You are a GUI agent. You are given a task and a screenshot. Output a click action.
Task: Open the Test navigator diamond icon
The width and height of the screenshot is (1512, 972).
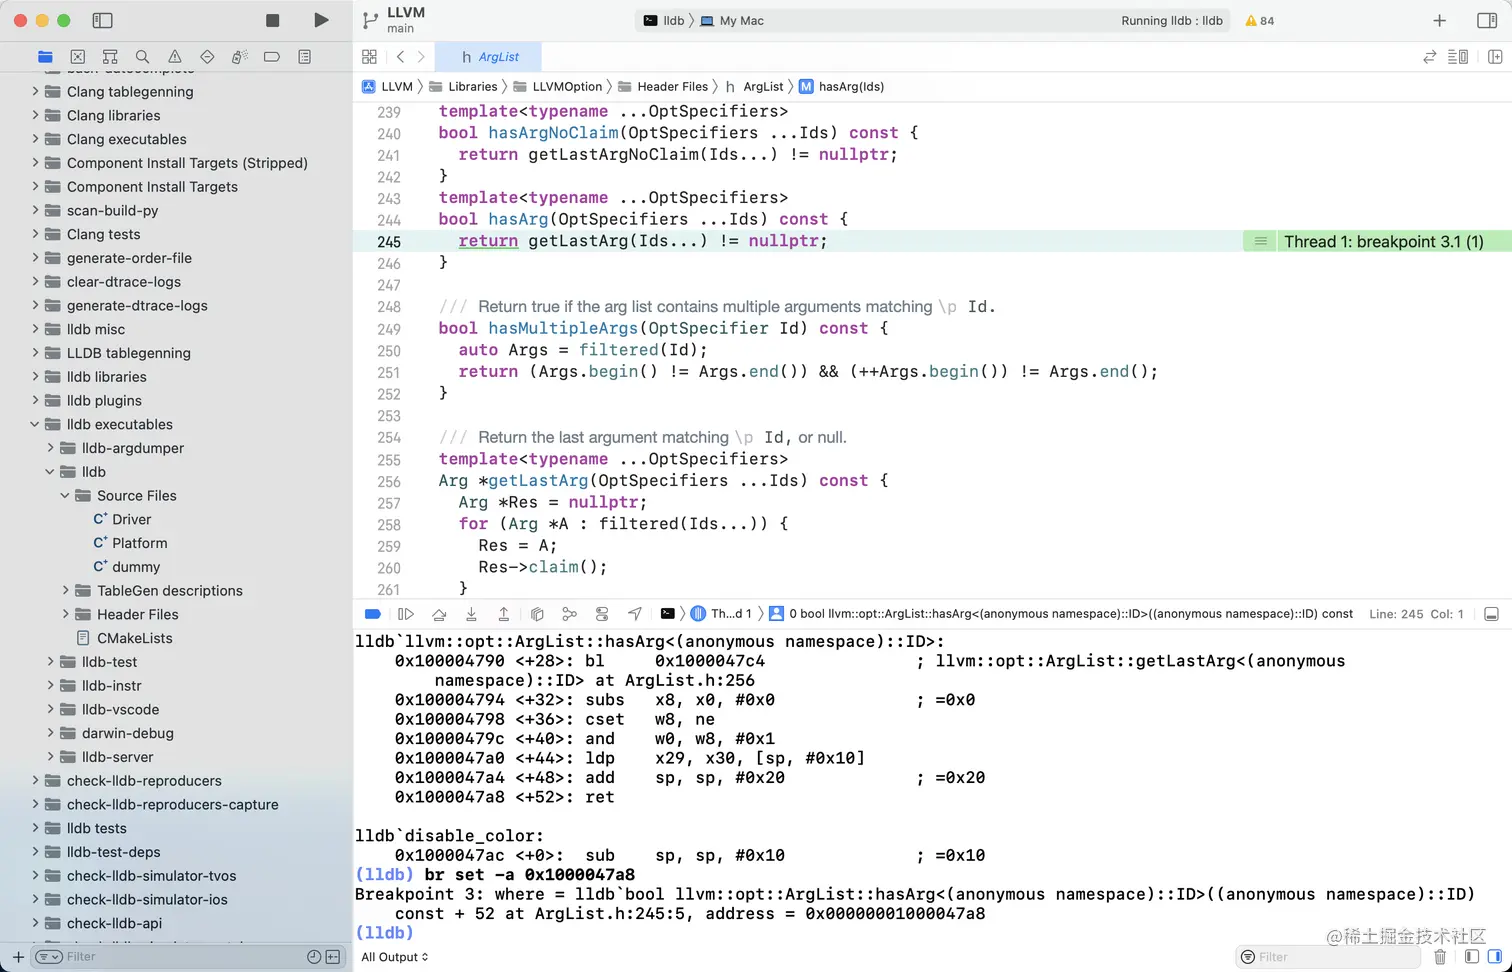[207, 57]
